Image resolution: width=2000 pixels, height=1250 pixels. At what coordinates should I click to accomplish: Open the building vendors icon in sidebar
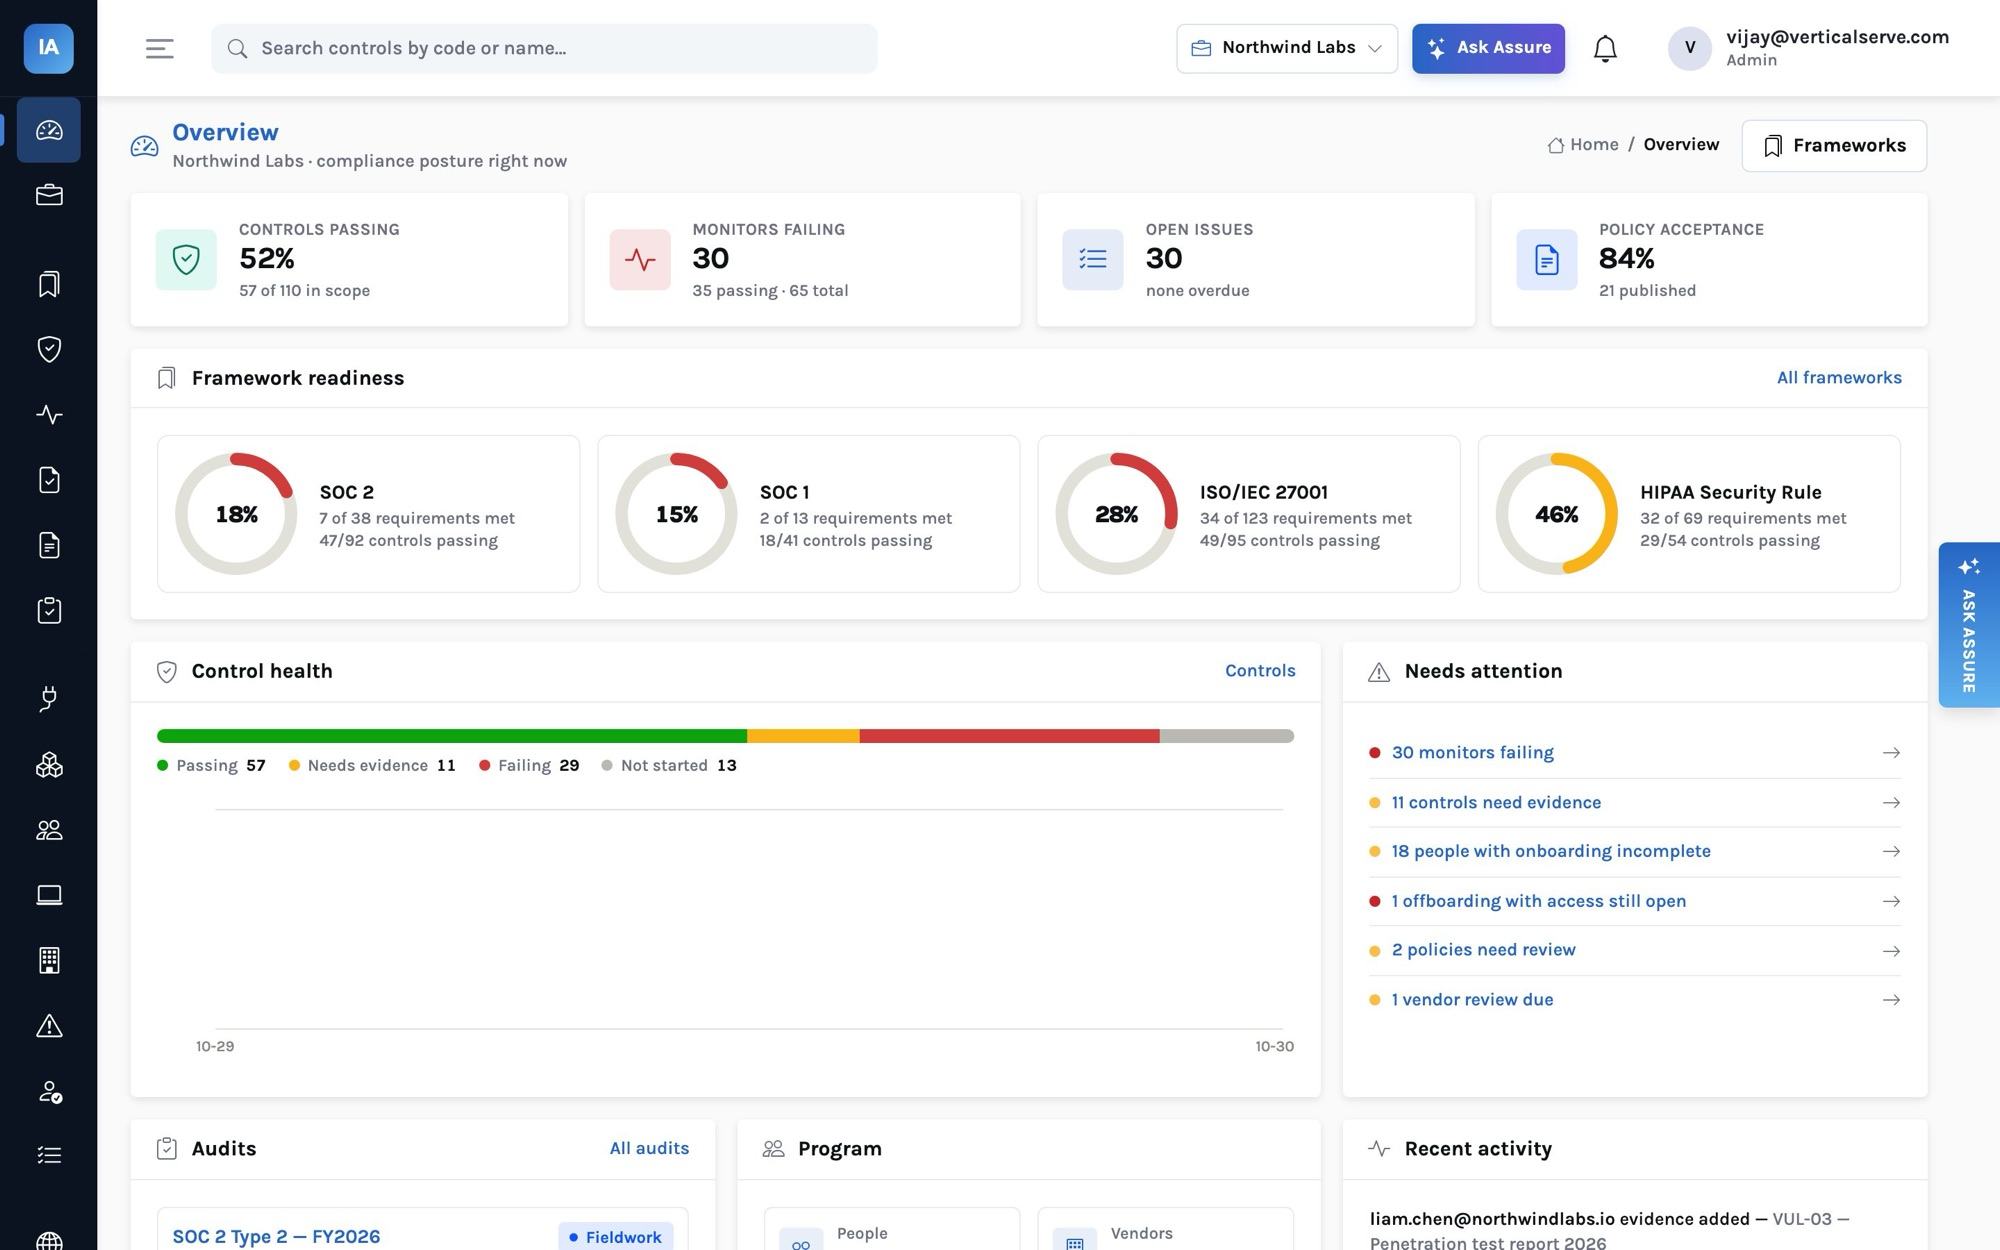click(49, 960)
